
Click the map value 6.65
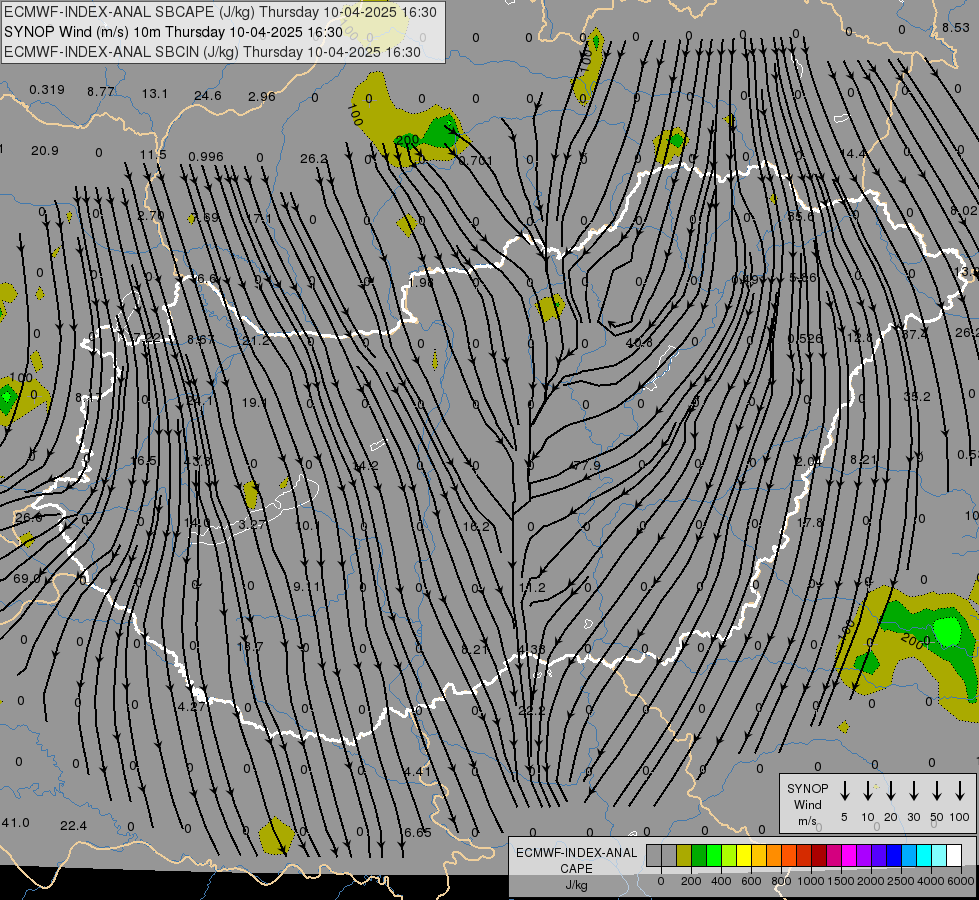pyautogui.click(x=418, y=832)
